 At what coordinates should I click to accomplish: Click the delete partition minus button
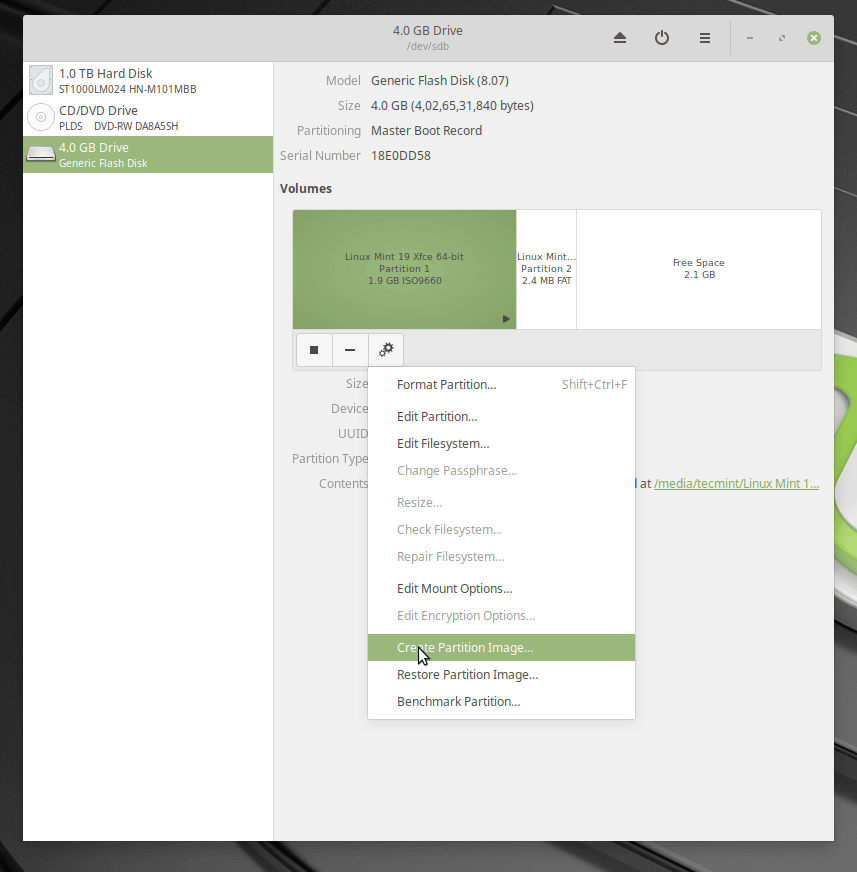point(350,350)
